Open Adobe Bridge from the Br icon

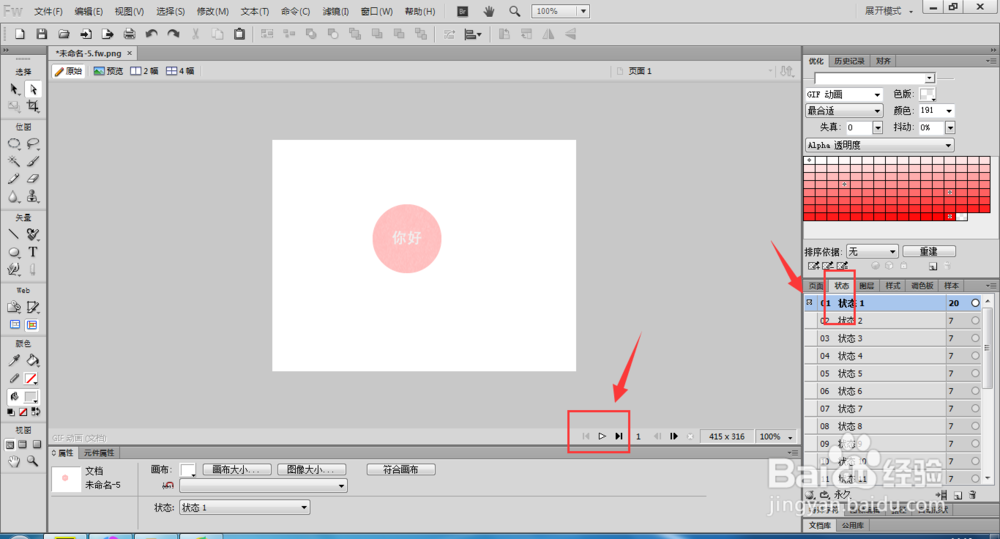463,11
